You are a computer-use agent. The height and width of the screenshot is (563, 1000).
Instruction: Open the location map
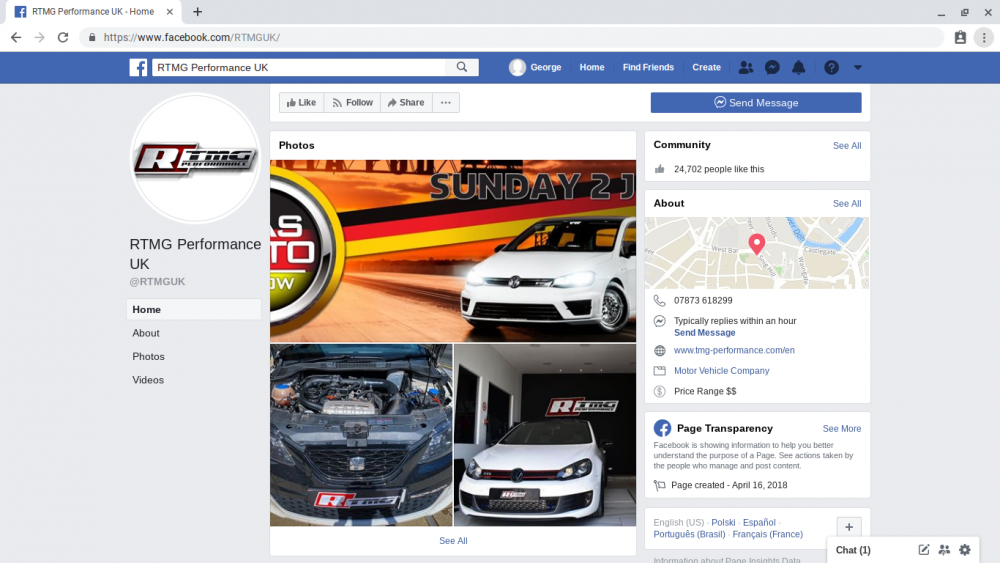tap(756, 252)
